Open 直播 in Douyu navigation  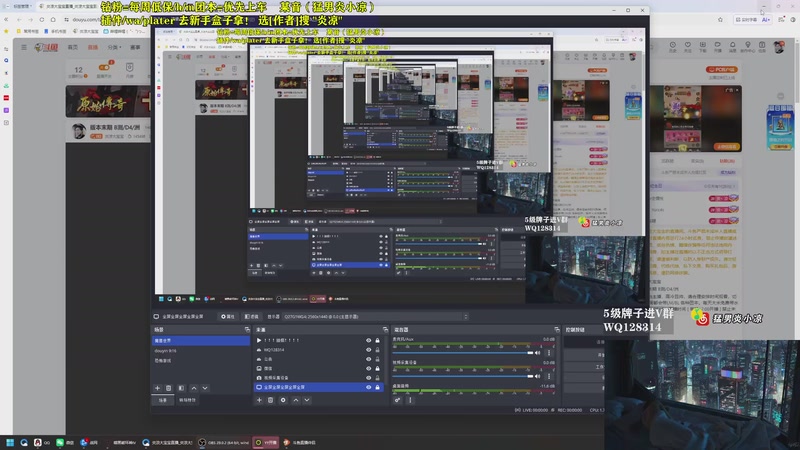[92, 47]
